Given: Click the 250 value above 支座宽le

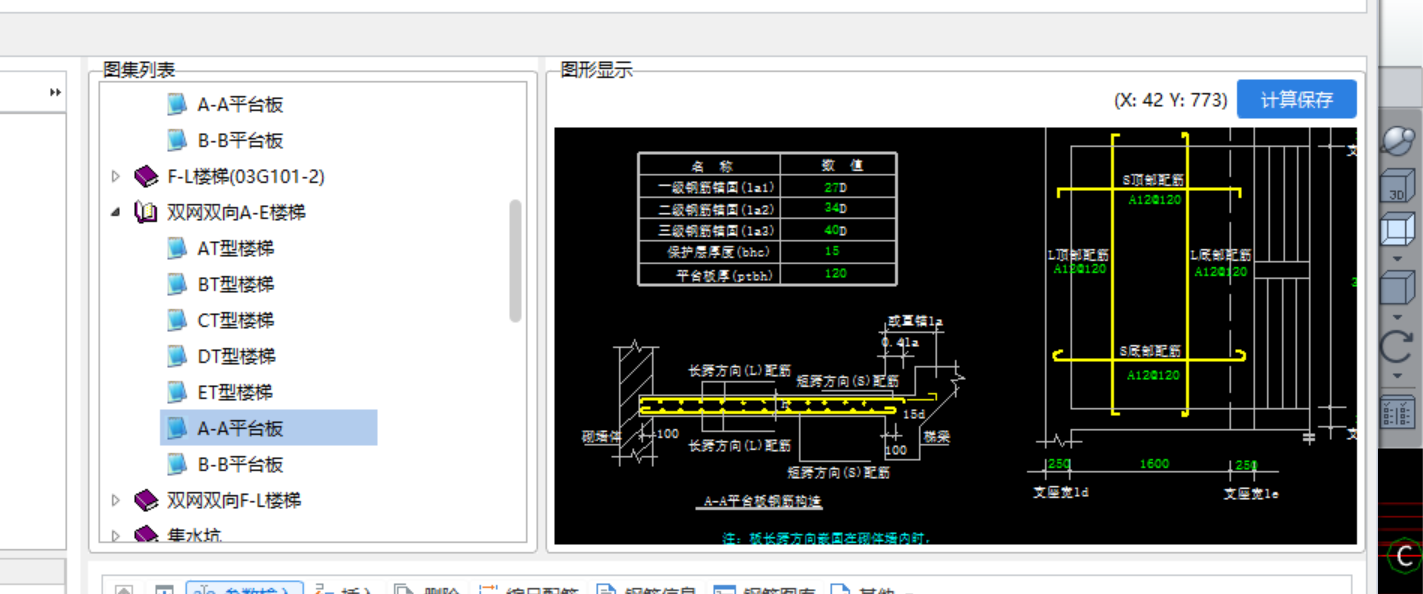Looking at the screenshot, I should [x=1247, y=465].
